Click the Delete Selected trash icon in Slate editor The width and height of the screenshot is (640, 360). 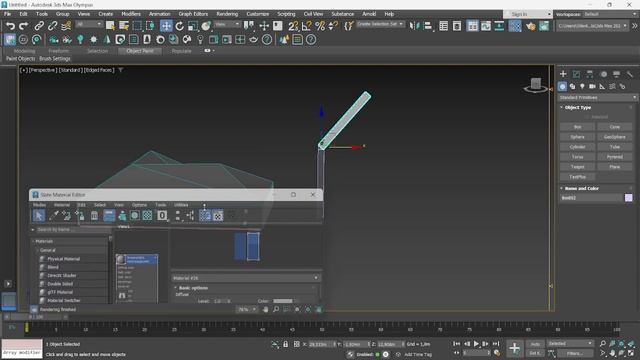click(x=94, y=215)
